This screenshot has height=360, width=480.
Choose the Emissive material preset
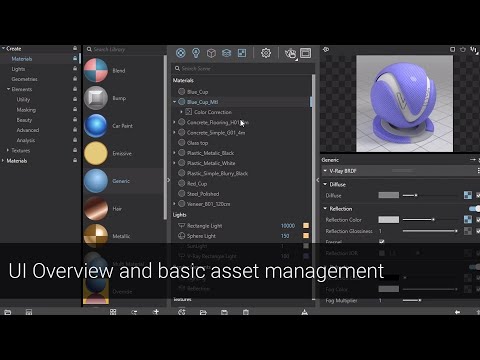click(x=122, y=153)
